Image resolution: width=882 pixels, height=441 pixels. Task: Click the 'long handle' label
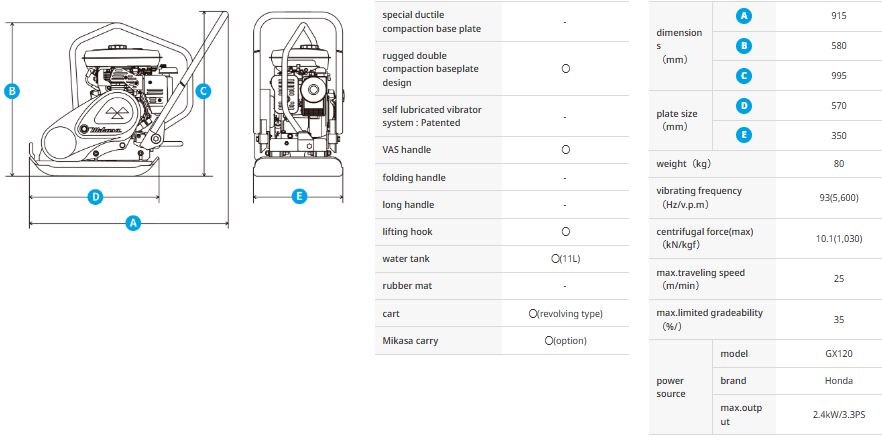(408, 205)
